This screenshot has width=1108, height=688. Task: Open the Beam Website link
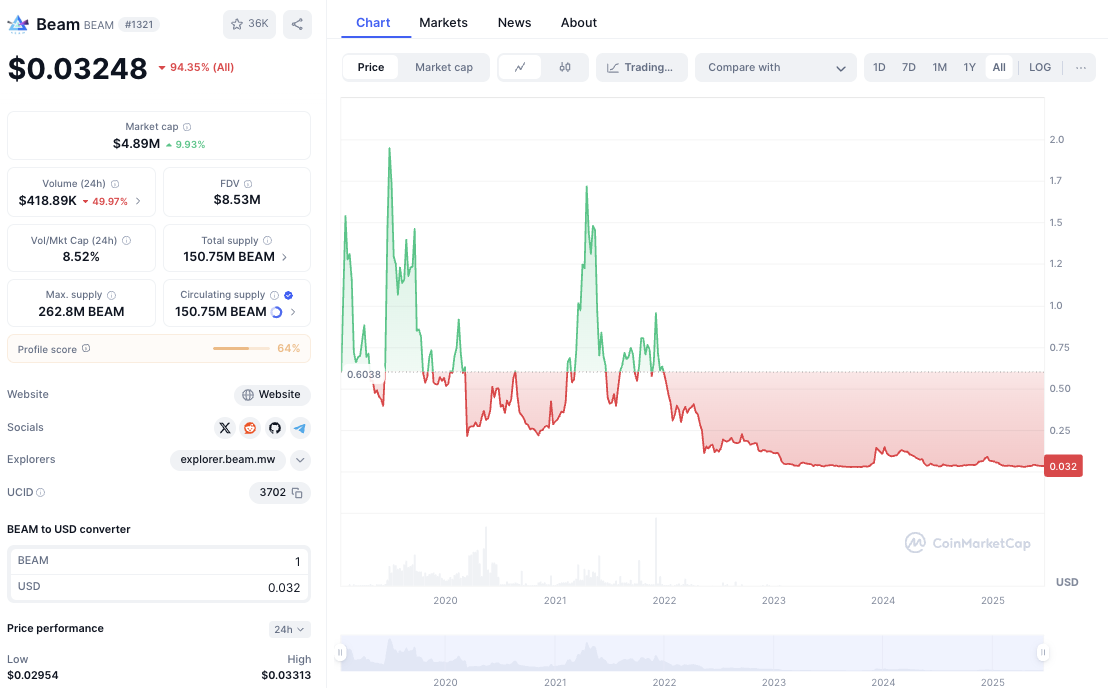(x=272, y=395)
